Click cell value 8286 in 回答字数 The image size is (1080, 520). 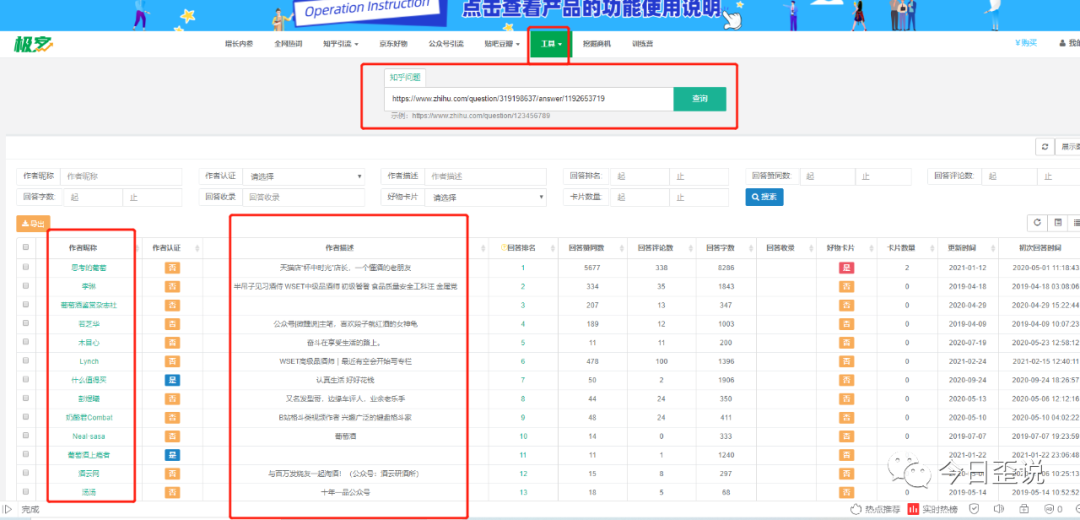[726, 268]
